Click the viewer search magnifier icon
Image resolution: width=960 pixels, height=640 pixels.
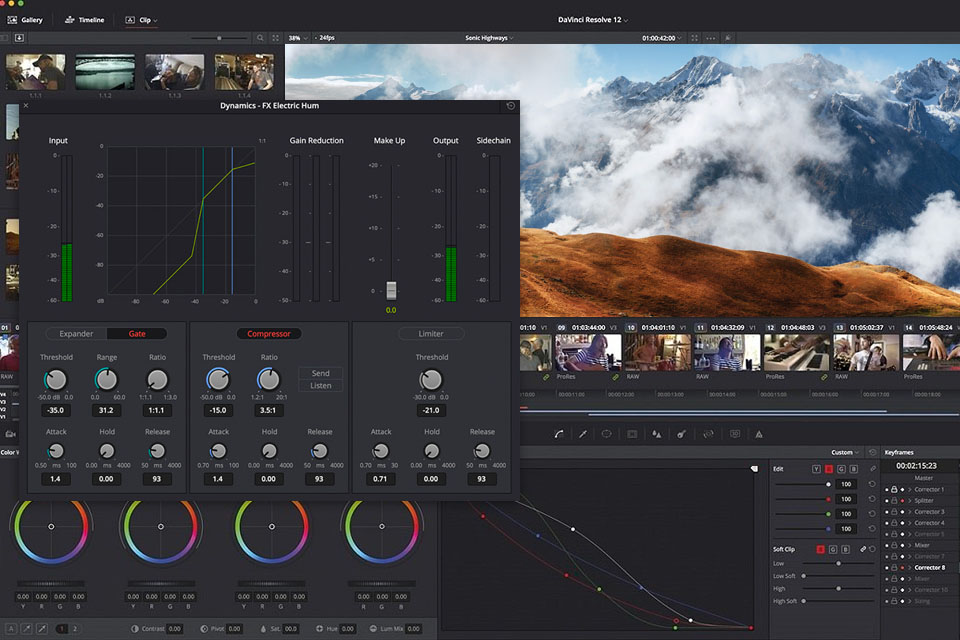pos(260,38)
